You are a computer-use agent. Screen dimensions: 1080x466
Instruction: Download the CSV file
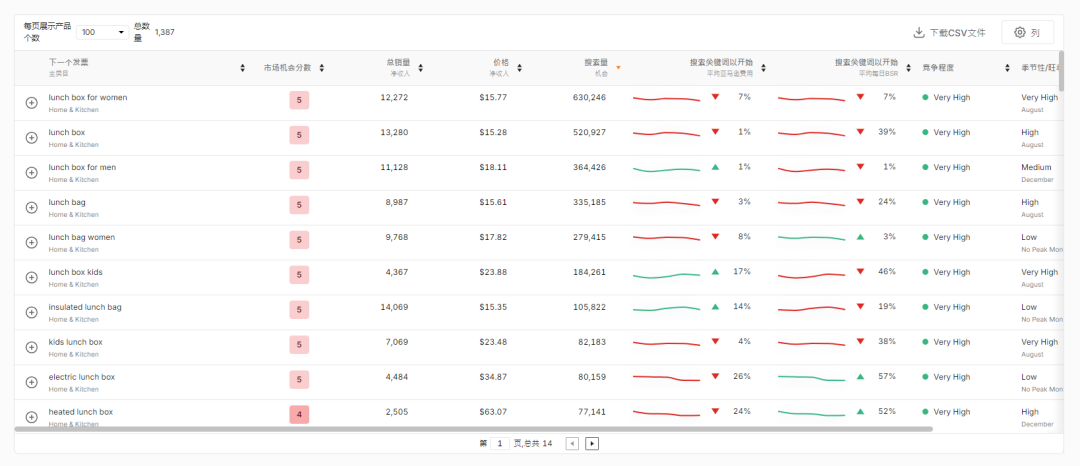coord(949,33)
